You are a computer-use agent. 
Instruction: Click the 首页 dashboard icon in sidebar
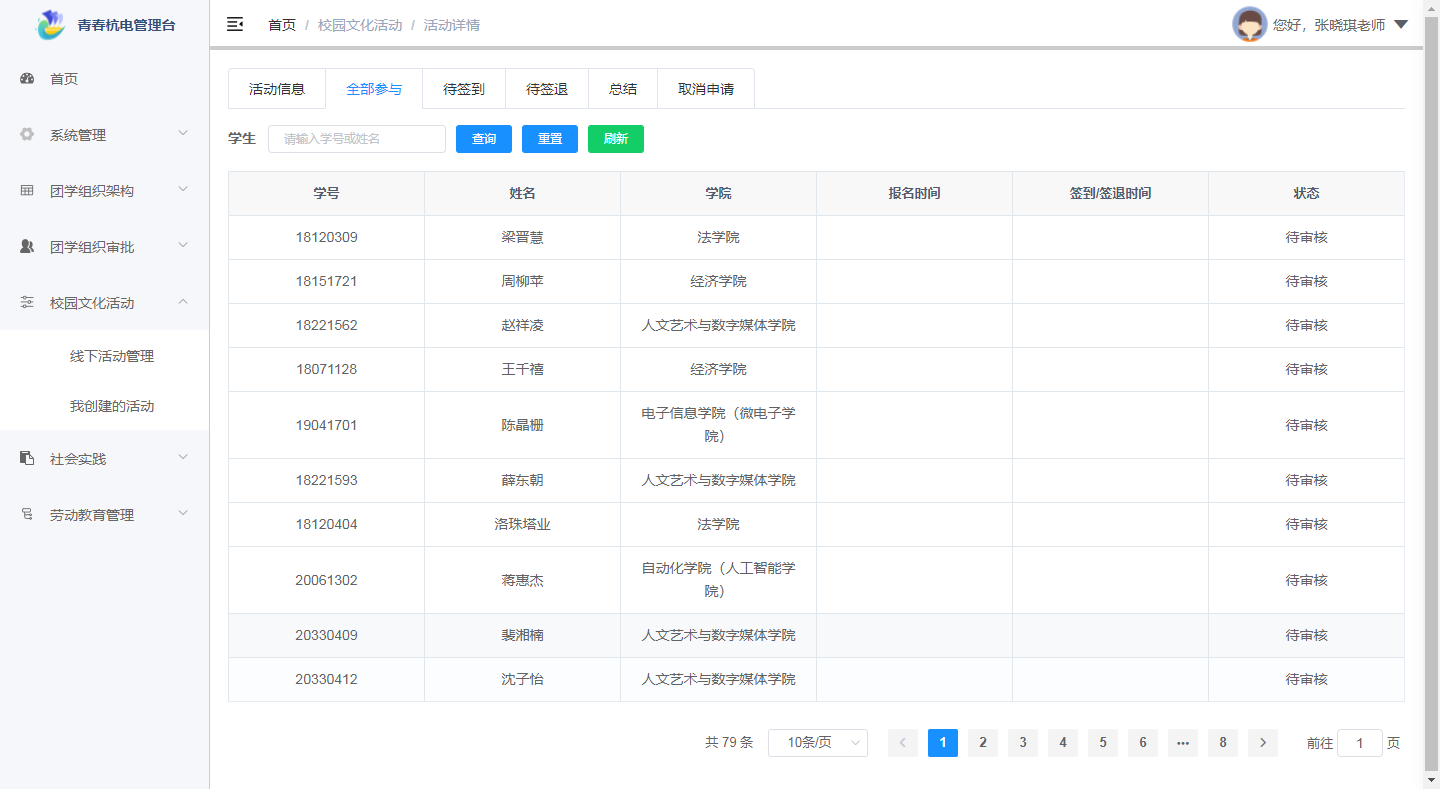coord(27,78)
